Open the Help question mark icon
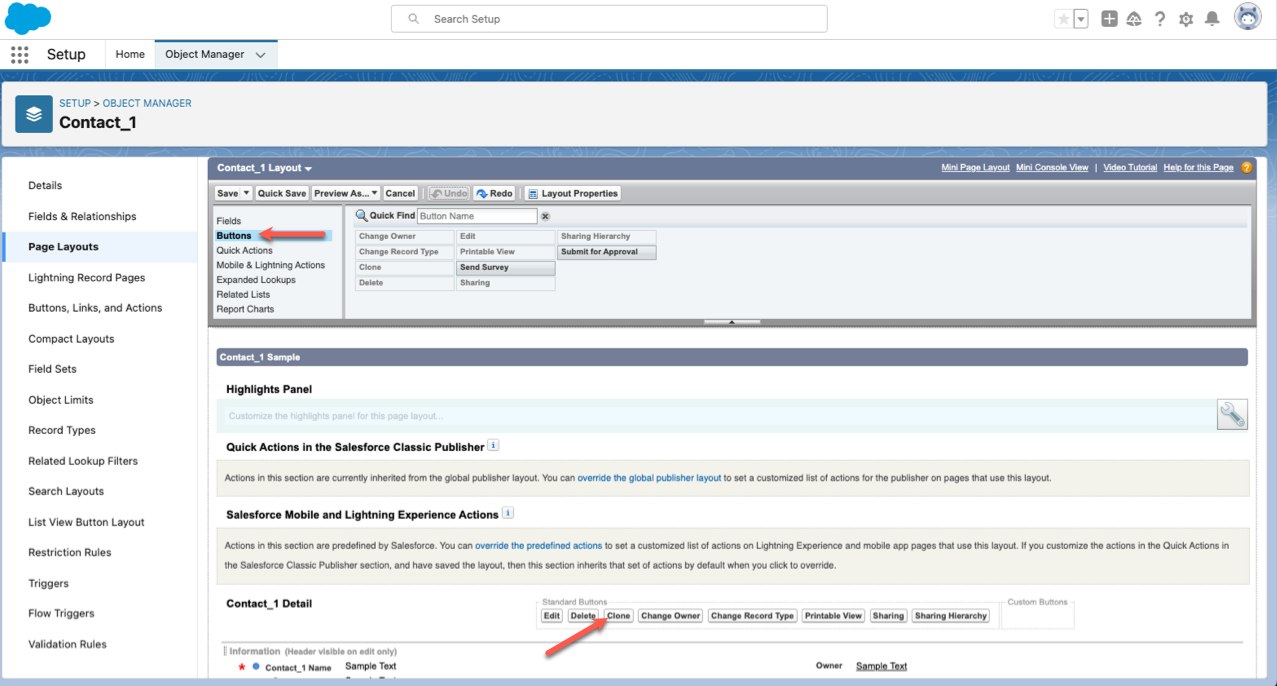1277x686 pixels. [1160, 19]
